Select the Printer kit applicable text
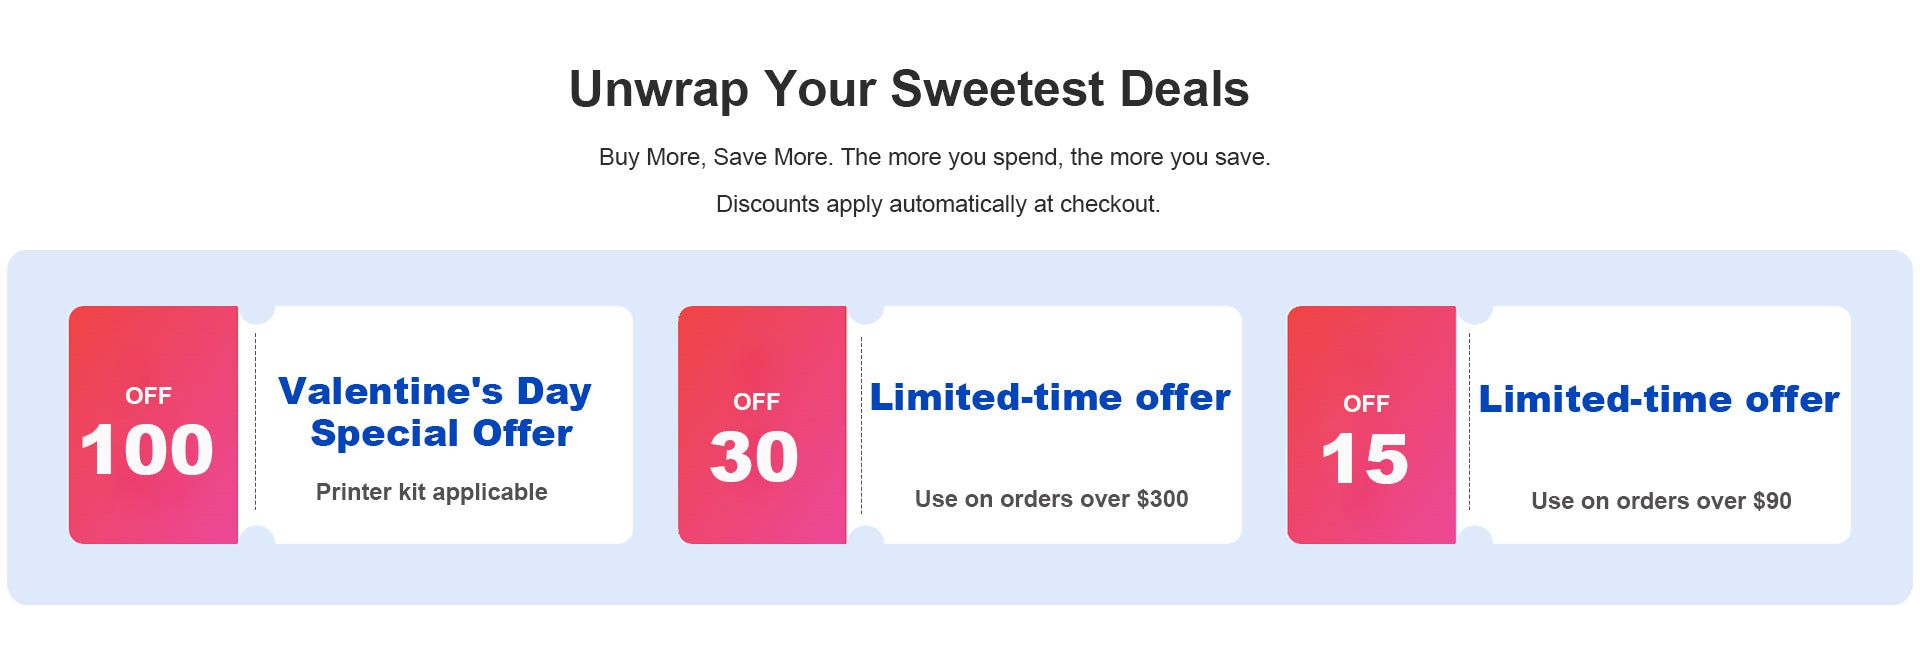Image resolution: width=1920 pixels, height=657 pixels. (431, 492)
